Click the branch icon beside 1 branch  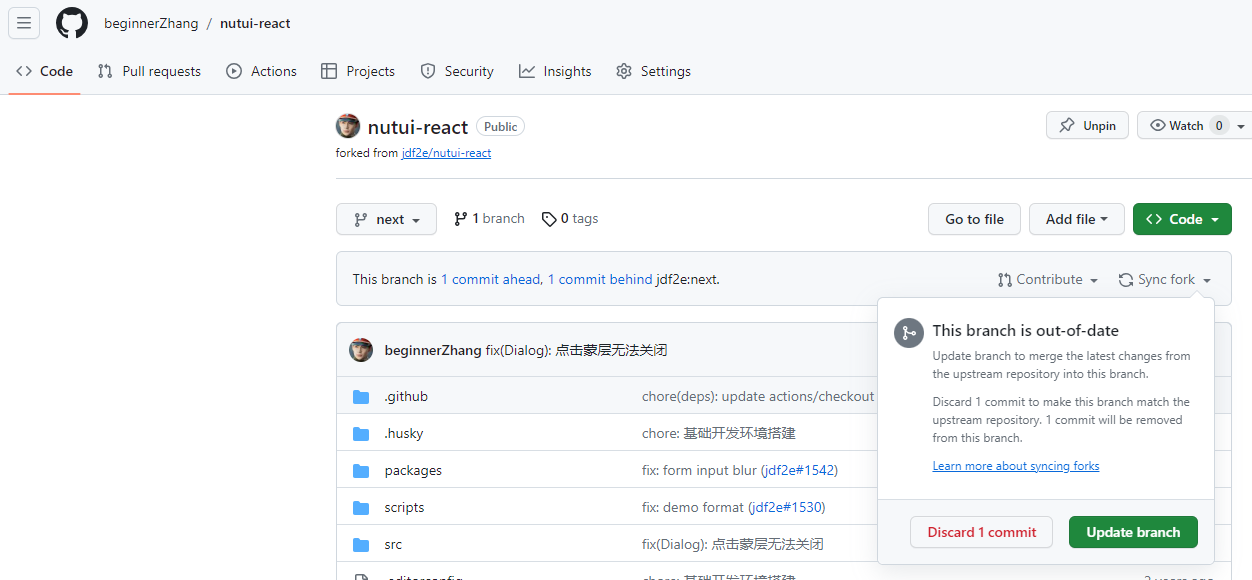coord(461,219)
